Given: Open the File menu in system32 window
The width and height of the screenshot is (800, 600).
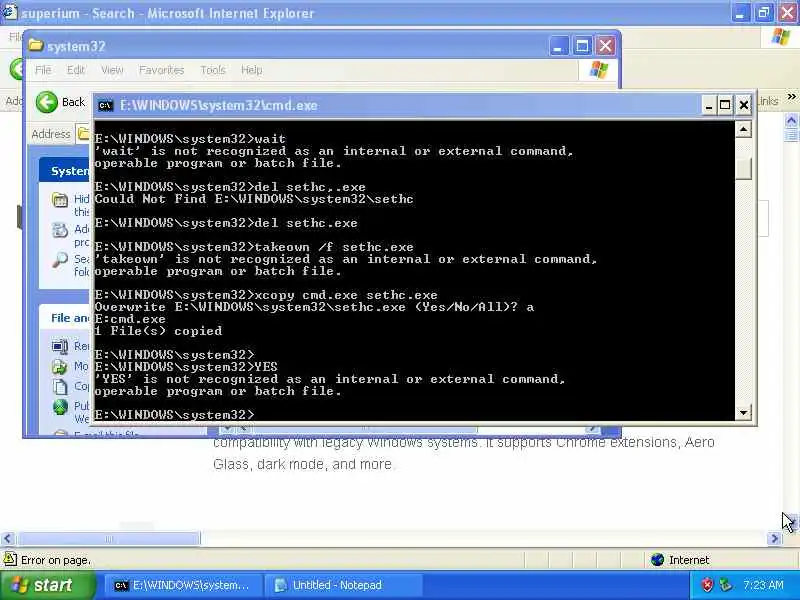Looking at the screenshot, I should pyautogui.click(x=43, y=70).
